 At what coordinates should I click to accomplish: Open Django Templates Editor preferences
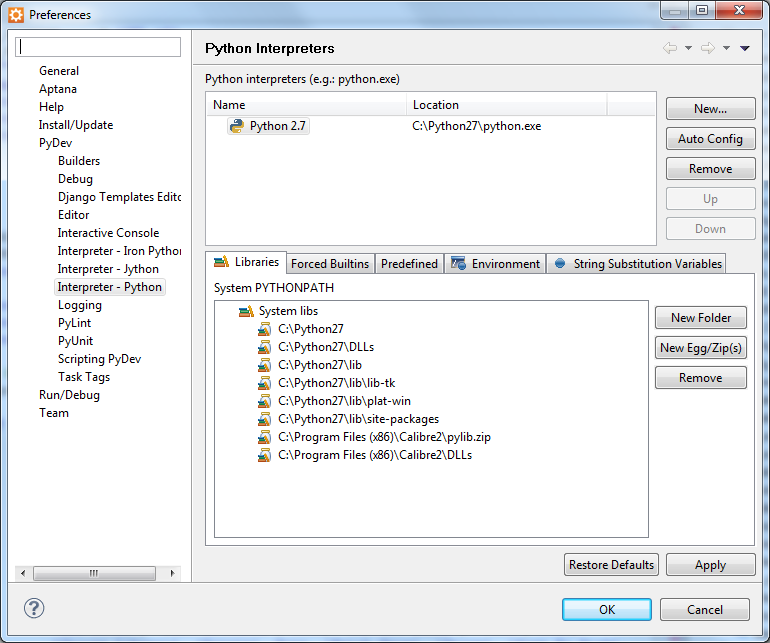119,197
